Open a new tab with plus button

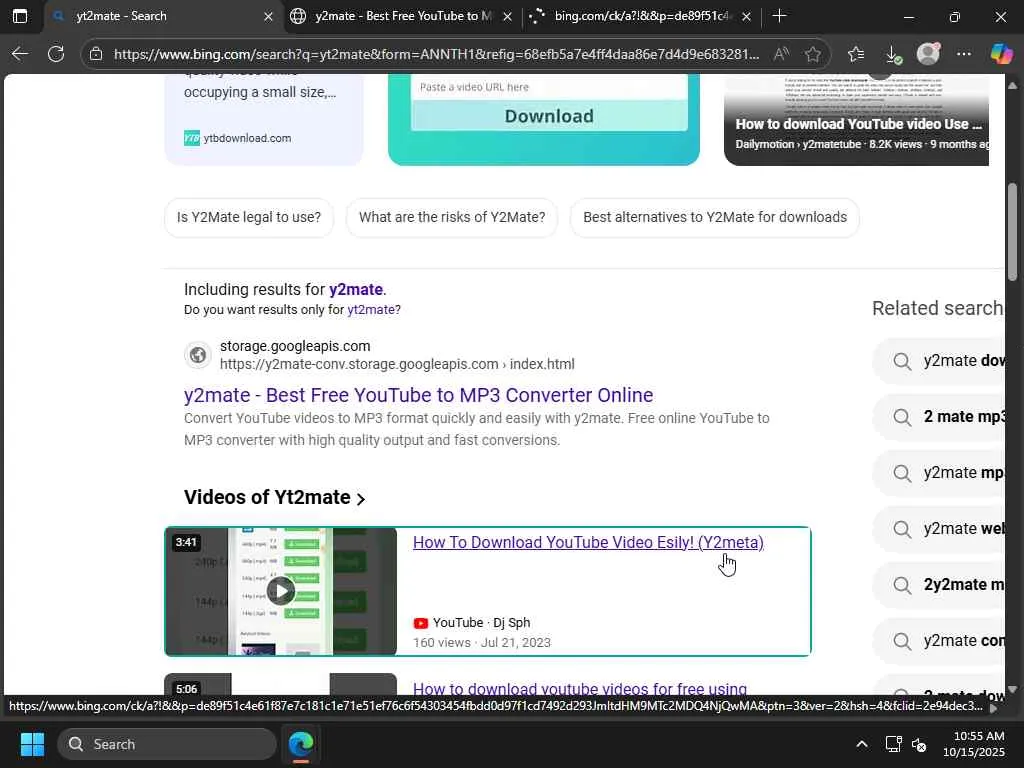tap(779, 16)
